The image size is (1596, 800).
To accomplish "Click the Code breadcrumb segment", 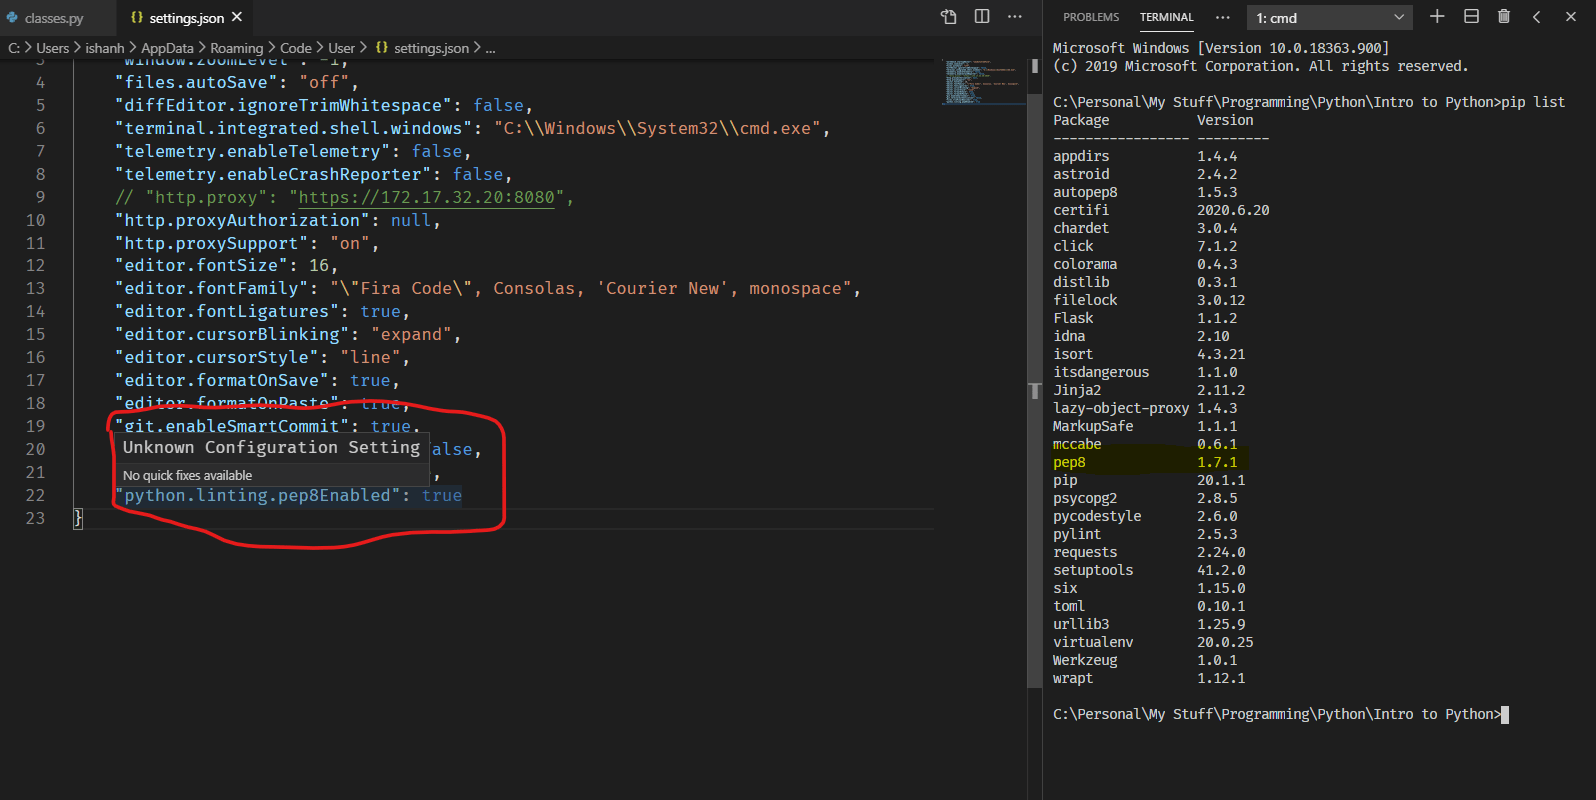I will 296,48.
